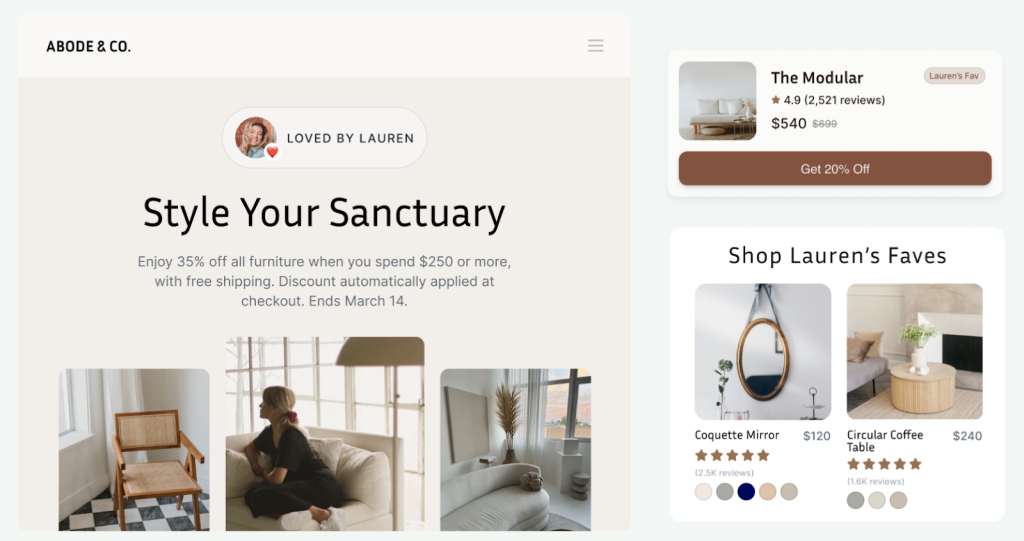Open the woman on sofa photo
This screenshot has width=1024, height=541.
tap(325, 434)
